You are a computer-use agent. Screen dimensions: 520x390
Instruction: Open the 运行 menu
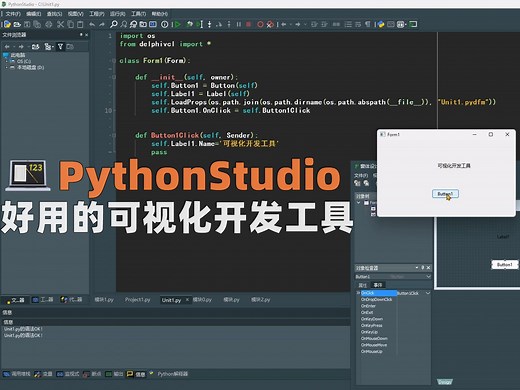(x=118, y=14)
